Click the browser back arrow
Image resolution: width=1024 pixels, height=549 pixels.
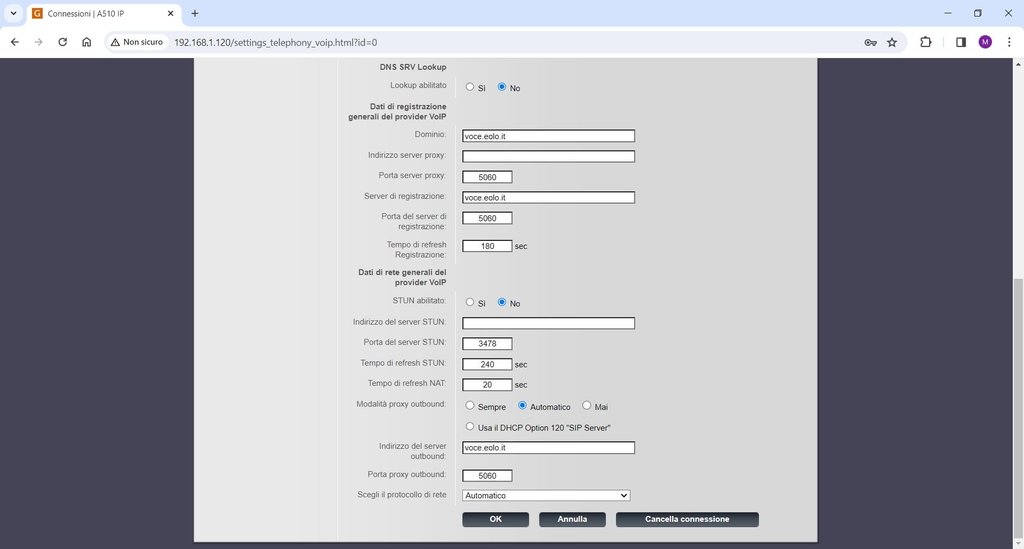point(15,42)
